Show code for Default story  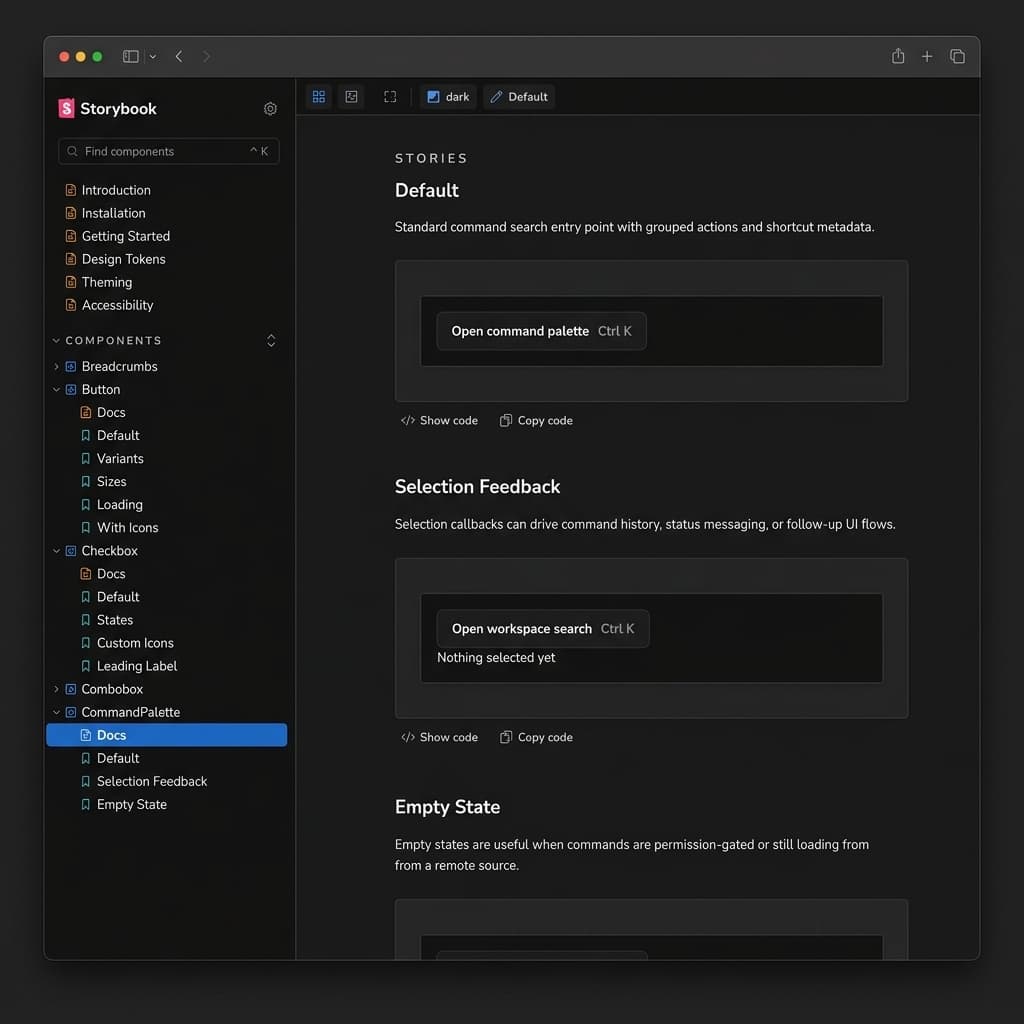coord(440,421)
